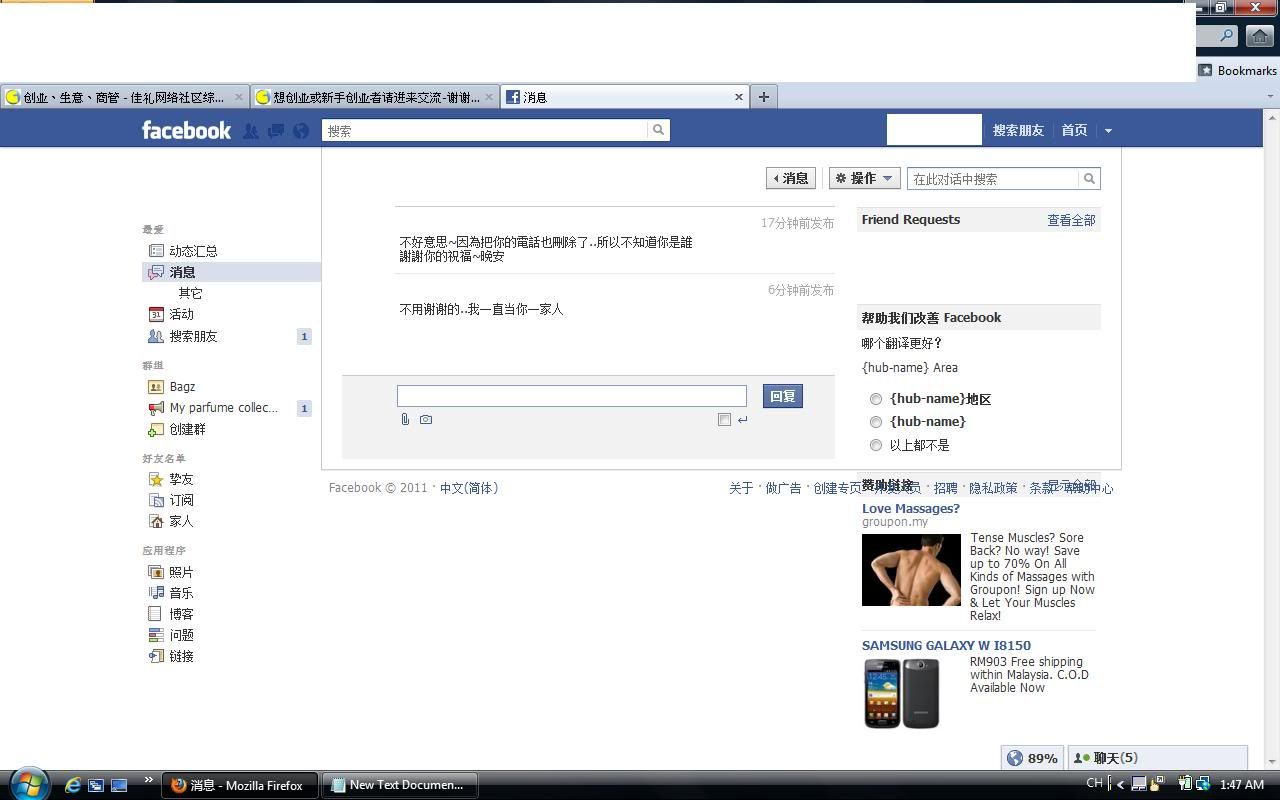Screen dimensions: 1280x800
Task: Select the '以上都不是' radio option
Action: (x=876, y=445)
